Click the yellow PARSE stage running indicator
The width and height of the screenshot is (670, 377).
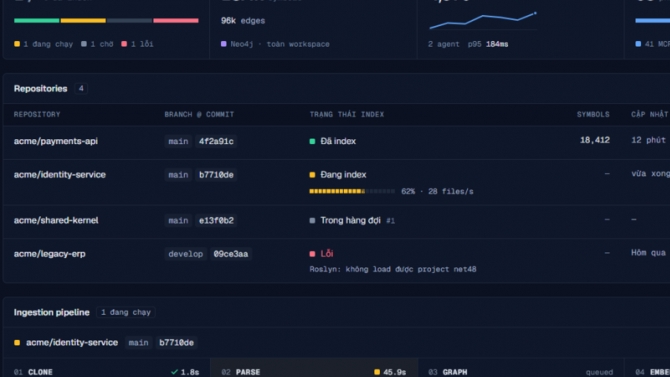tap(377, 372)
